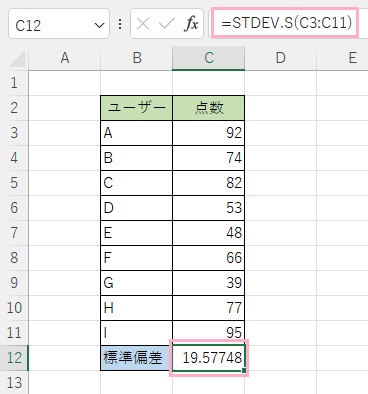Image resolution: width=368 pixels, height=394 pixels.
Task: Select row 4 header
Action: click(x=14, y=158)
